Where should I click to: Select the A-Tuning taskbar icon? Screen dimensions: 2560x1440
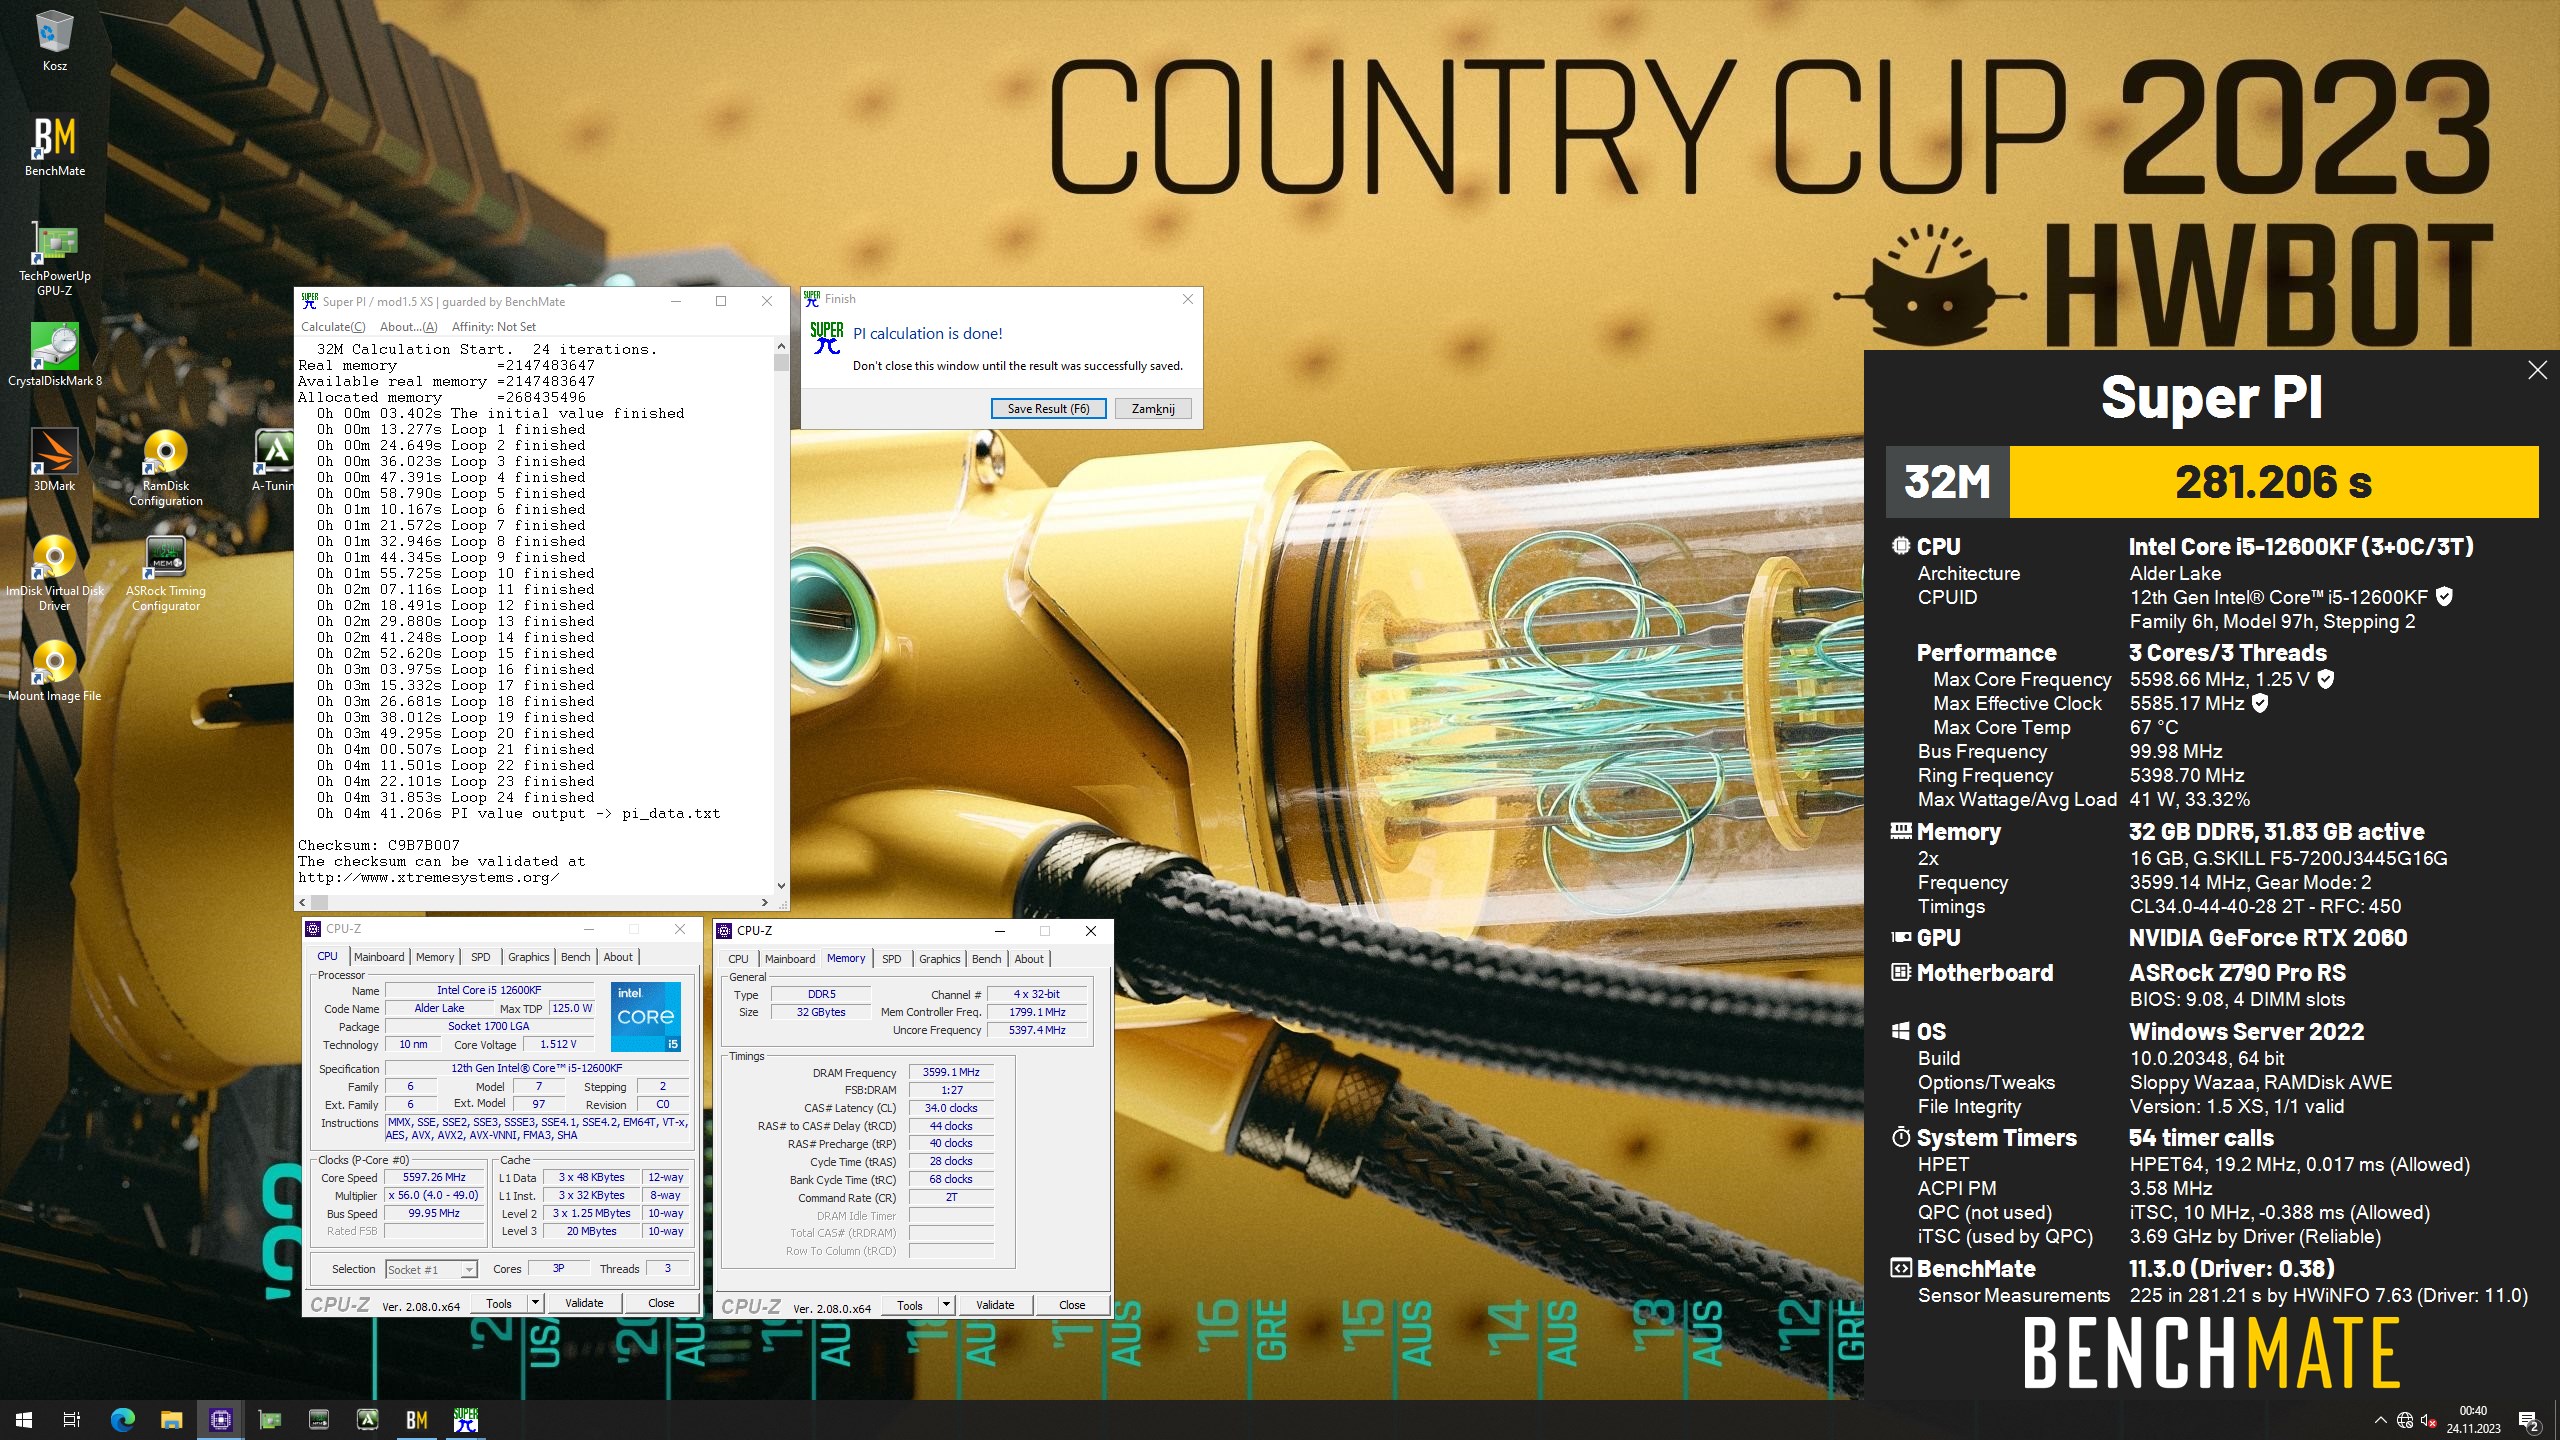[368, 1420]
